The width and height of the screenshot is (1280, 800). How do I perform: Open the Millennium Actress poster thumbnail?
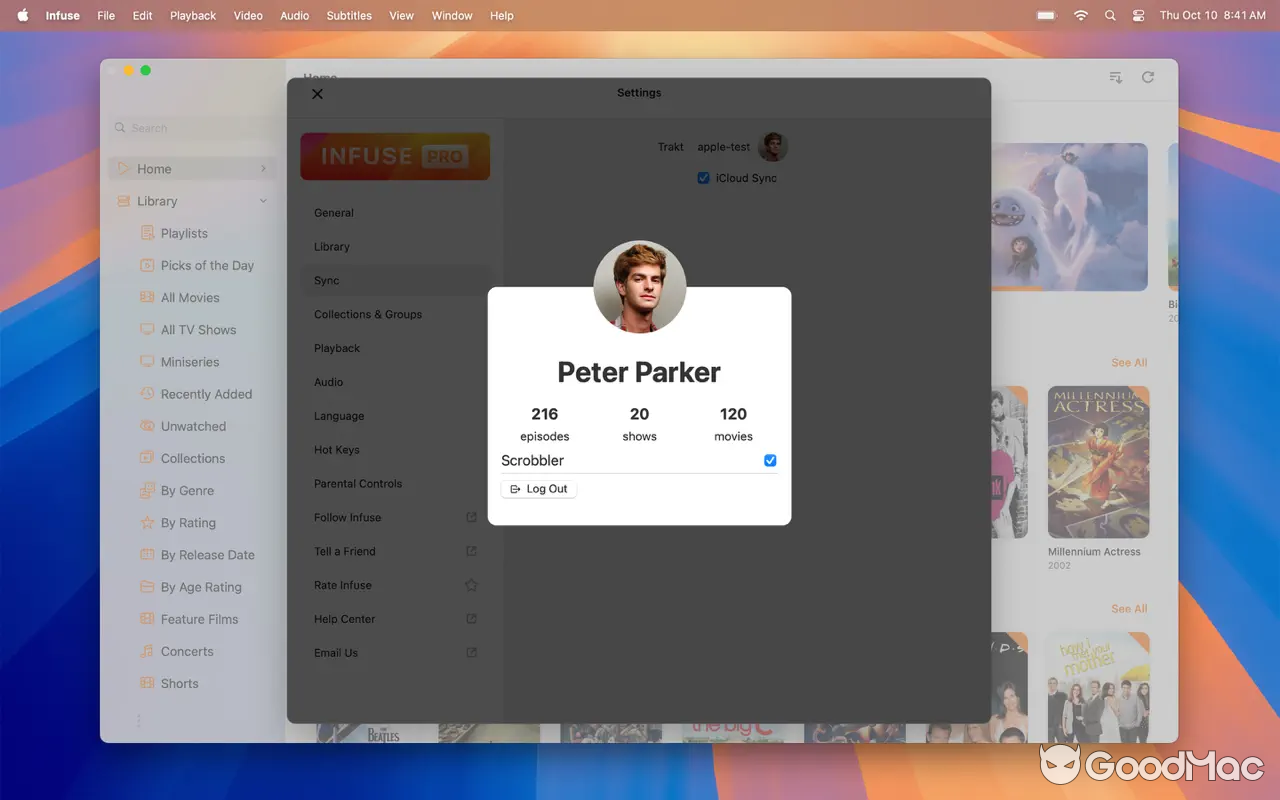[x=1098, y=462]
